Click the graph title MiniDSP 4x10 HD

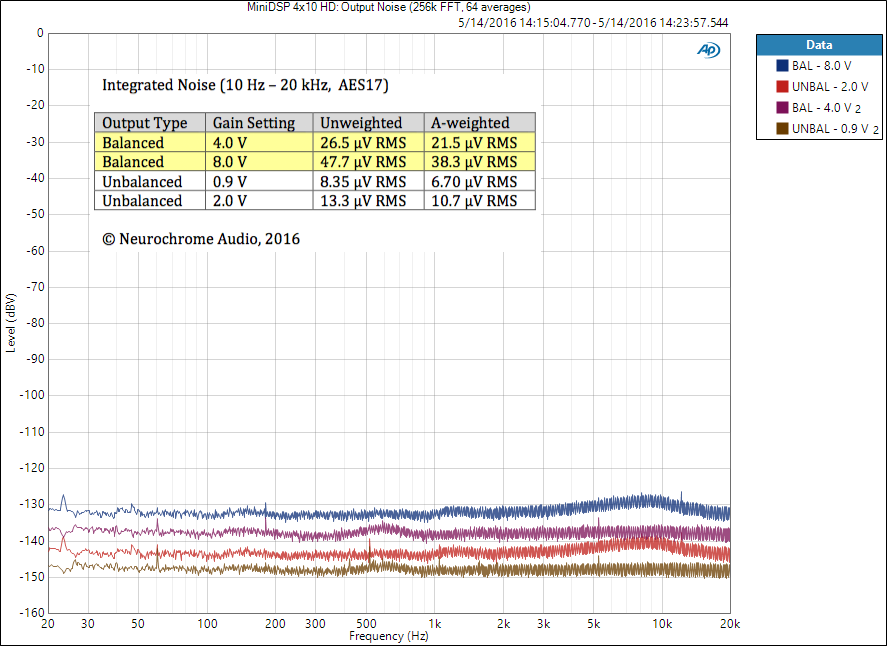[389, 7]
